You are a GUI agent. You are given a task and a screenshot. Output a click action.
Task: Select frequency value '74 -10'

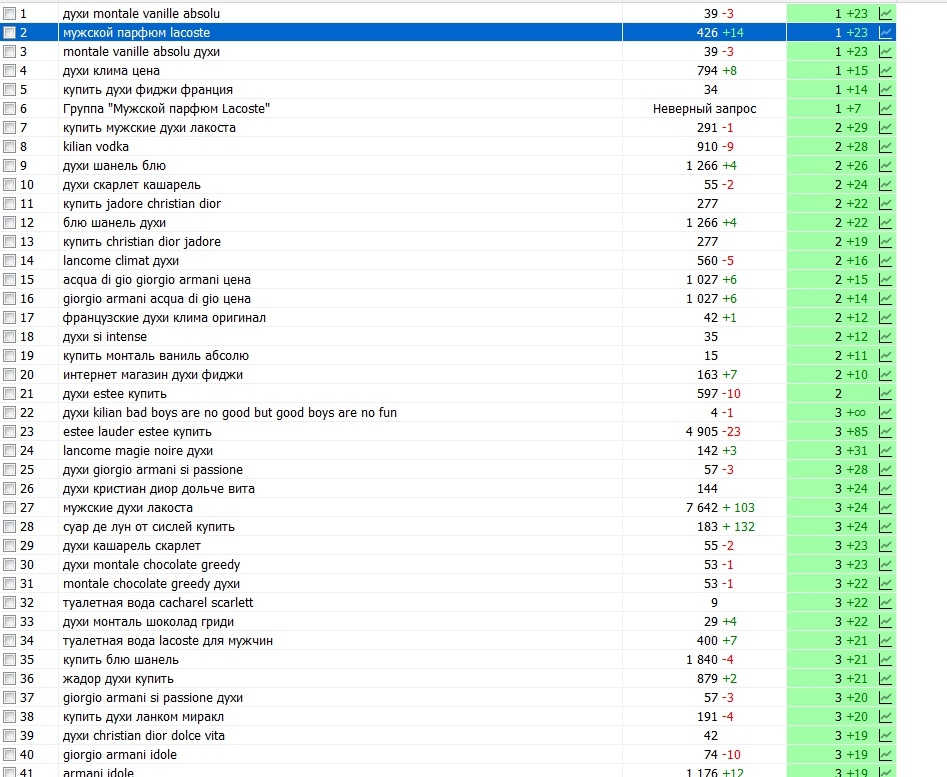[722, 755]
